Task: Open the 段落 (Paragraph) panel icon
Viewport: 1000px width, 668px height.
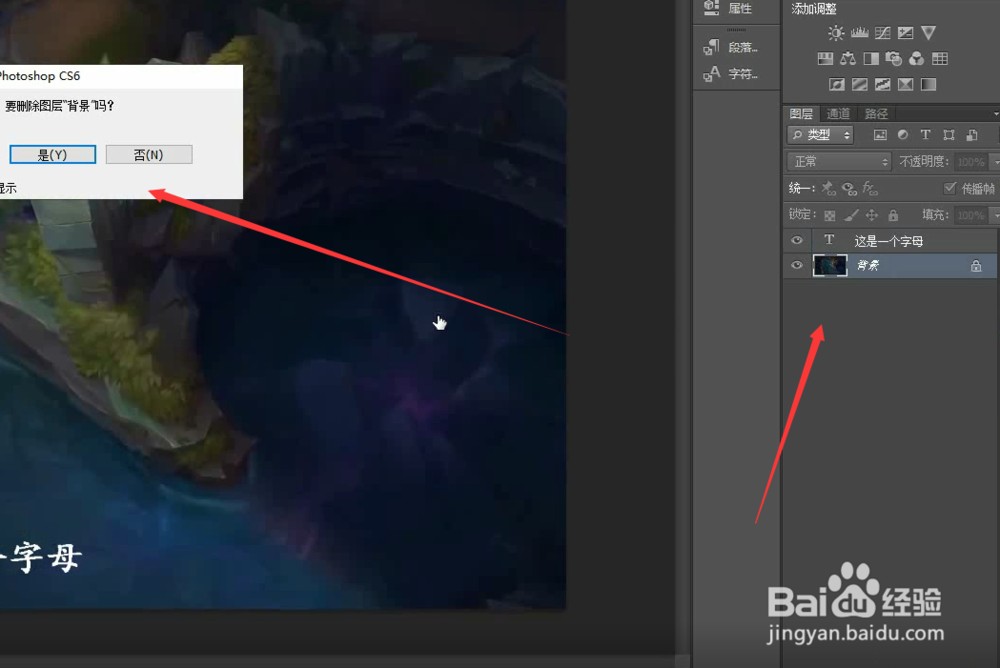Action: tap(711, 47)
